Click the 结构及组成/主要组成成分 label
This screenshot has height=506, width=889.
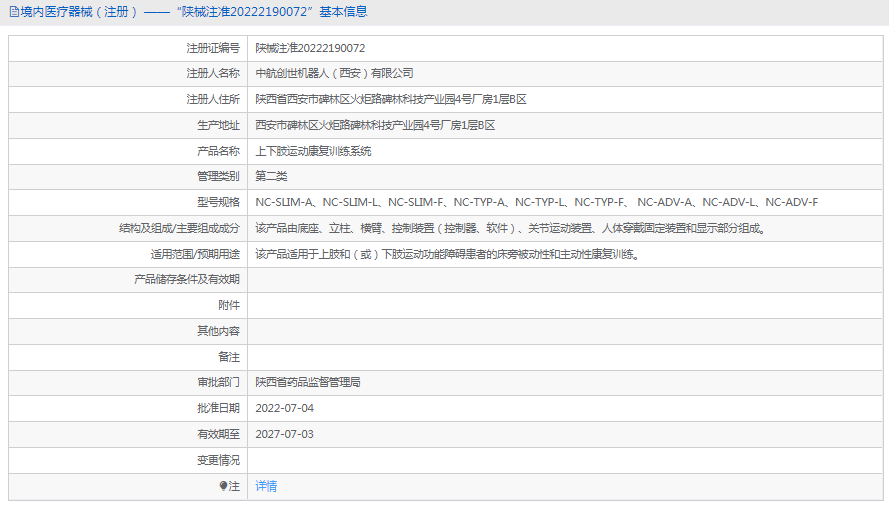pos(179,228)
